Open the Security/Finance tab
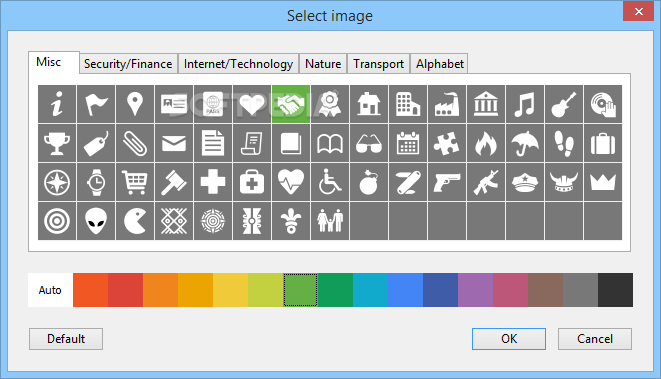Viewport: 661px width, 379px height. coord(128,64)
